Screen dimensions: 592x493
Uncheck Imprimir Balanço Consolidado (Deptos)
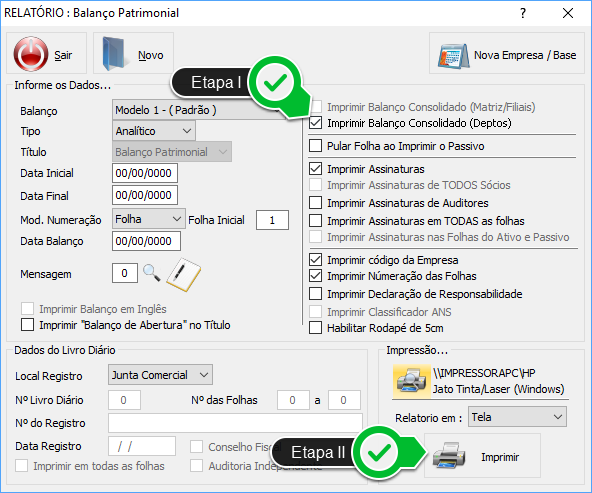[x=316, y=123]
